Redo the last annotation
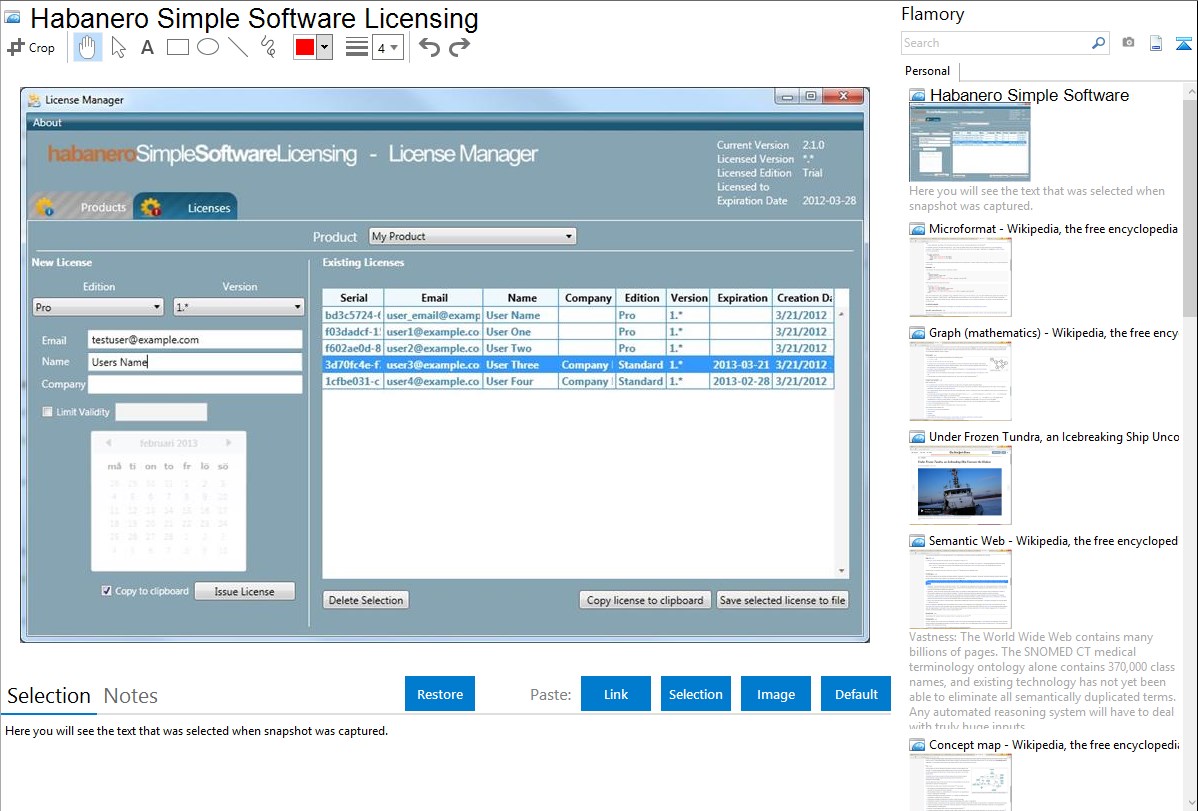The height and width of the screenshot is (811, 1198). (x=459, y=47)
